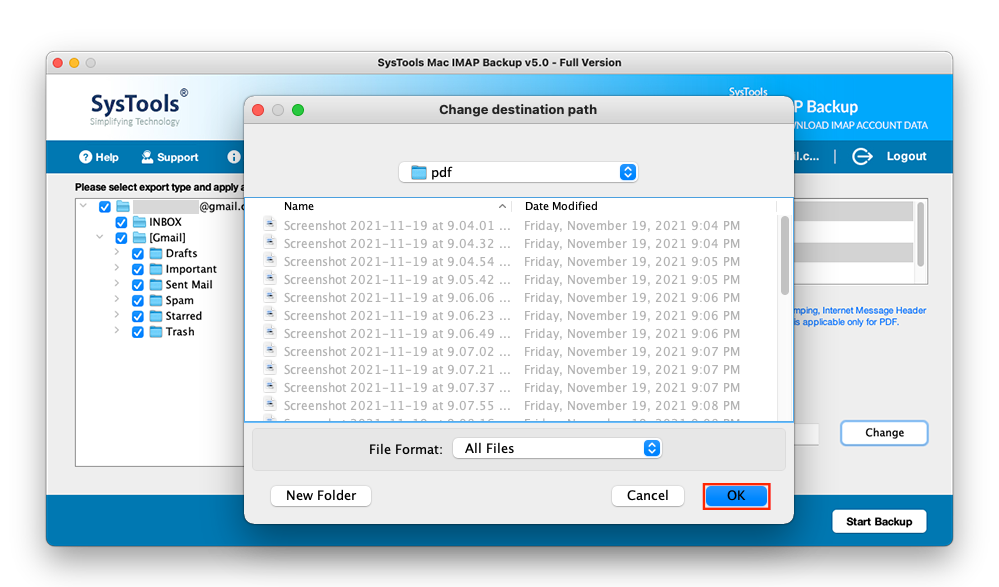Click the main window right panel scrollbar

pos(920,234)
